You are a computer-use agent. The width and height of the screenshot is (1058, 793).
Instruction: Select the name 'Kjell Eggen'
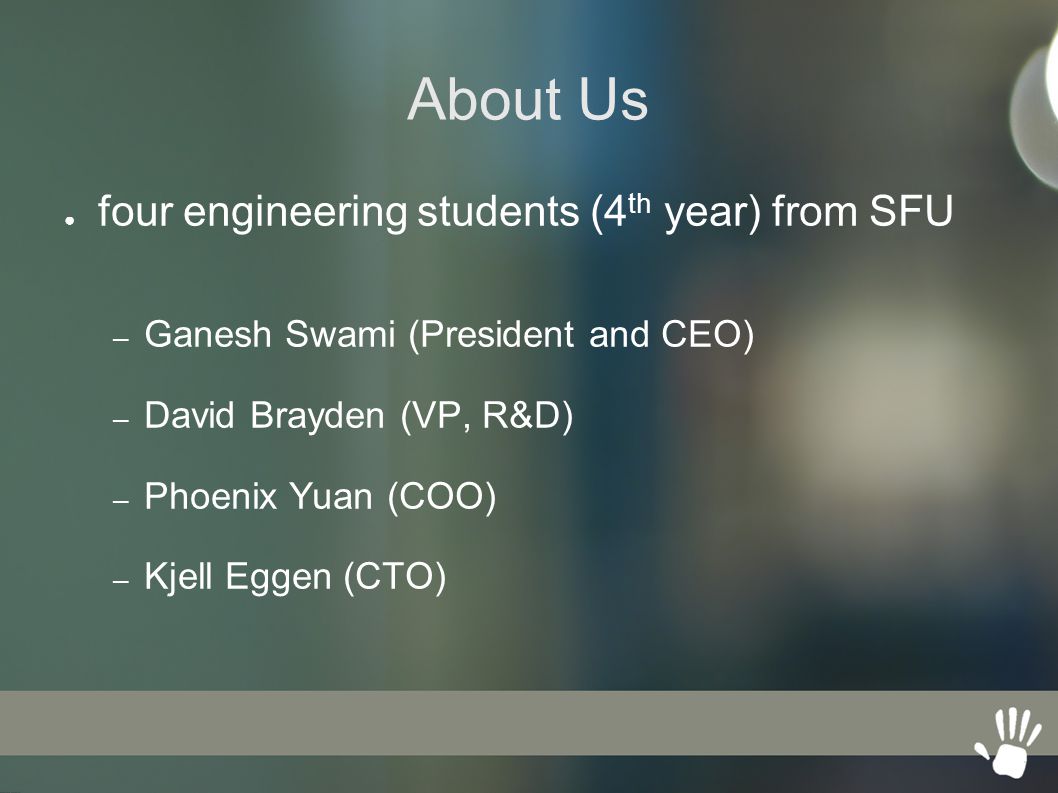tap(238, 577)
